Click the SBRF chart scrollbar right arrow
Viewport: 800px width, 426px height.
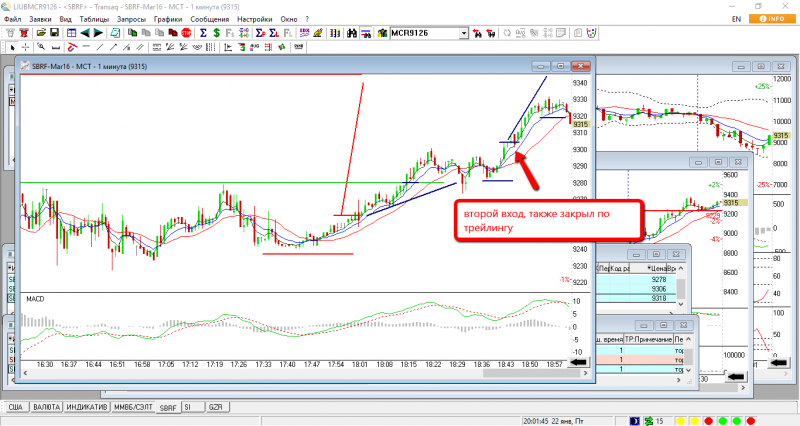tap(586, 373)
